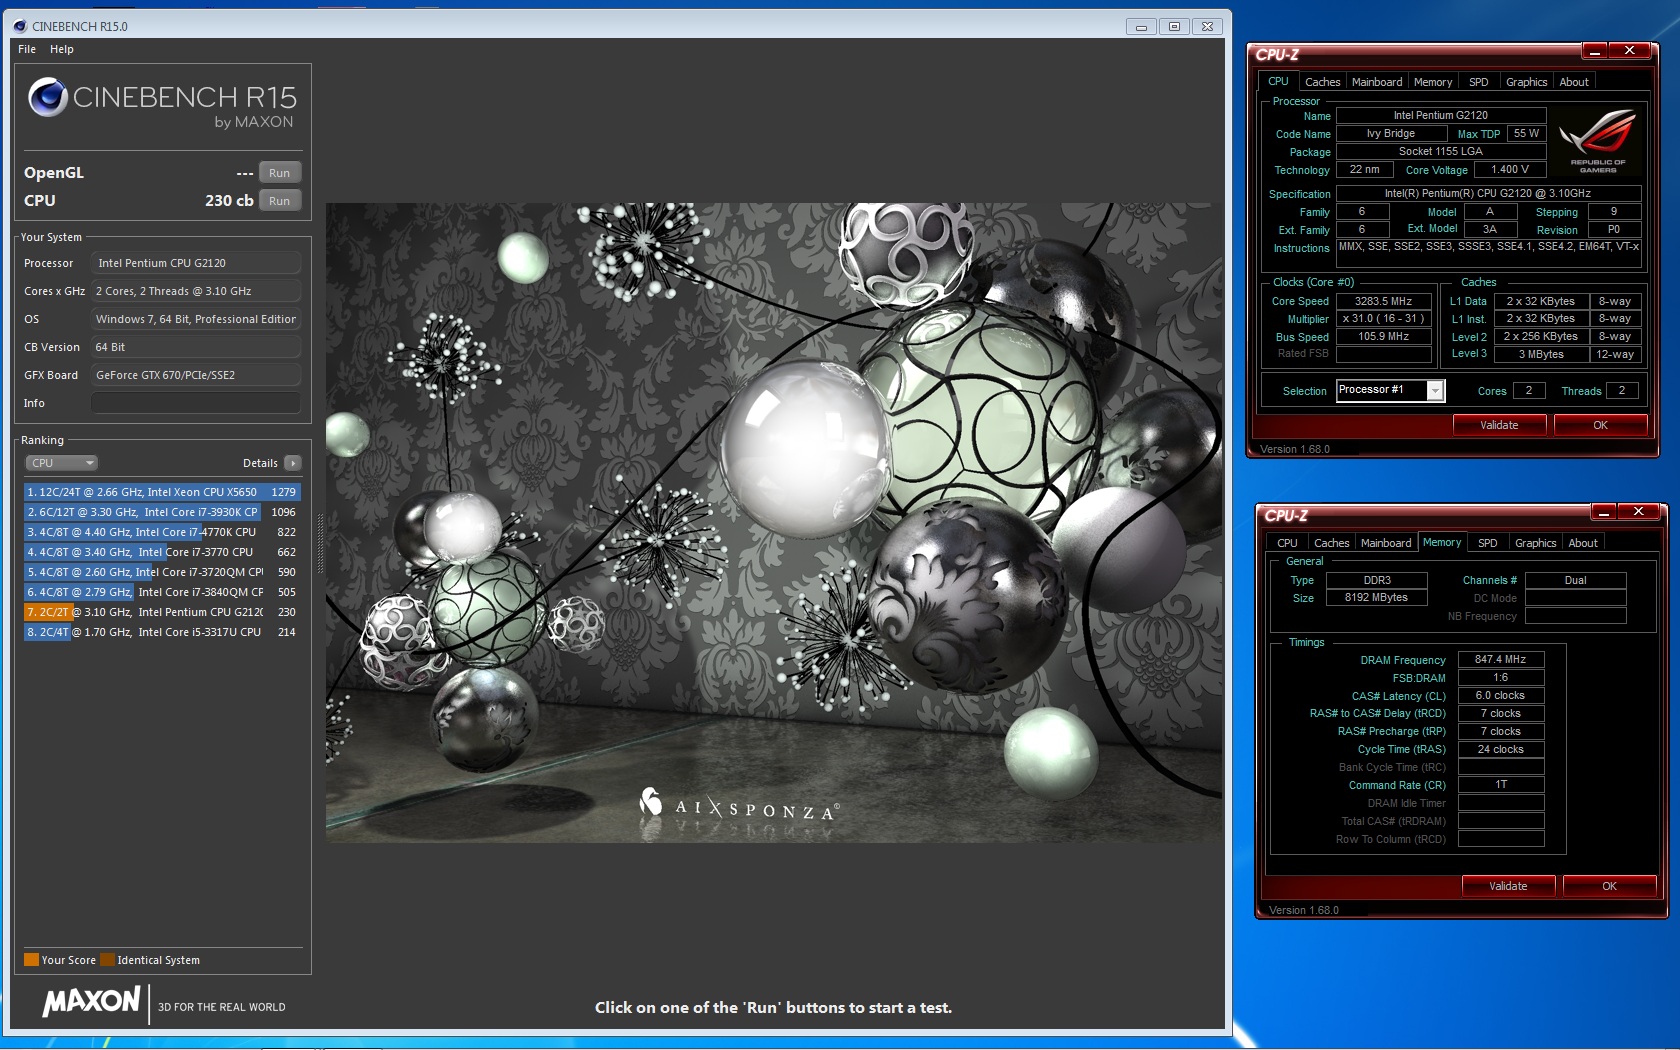Select ranking row Intel Core i7-3840QM
This screenshot has width=1680, height=1050.
[x=162, y=592]
